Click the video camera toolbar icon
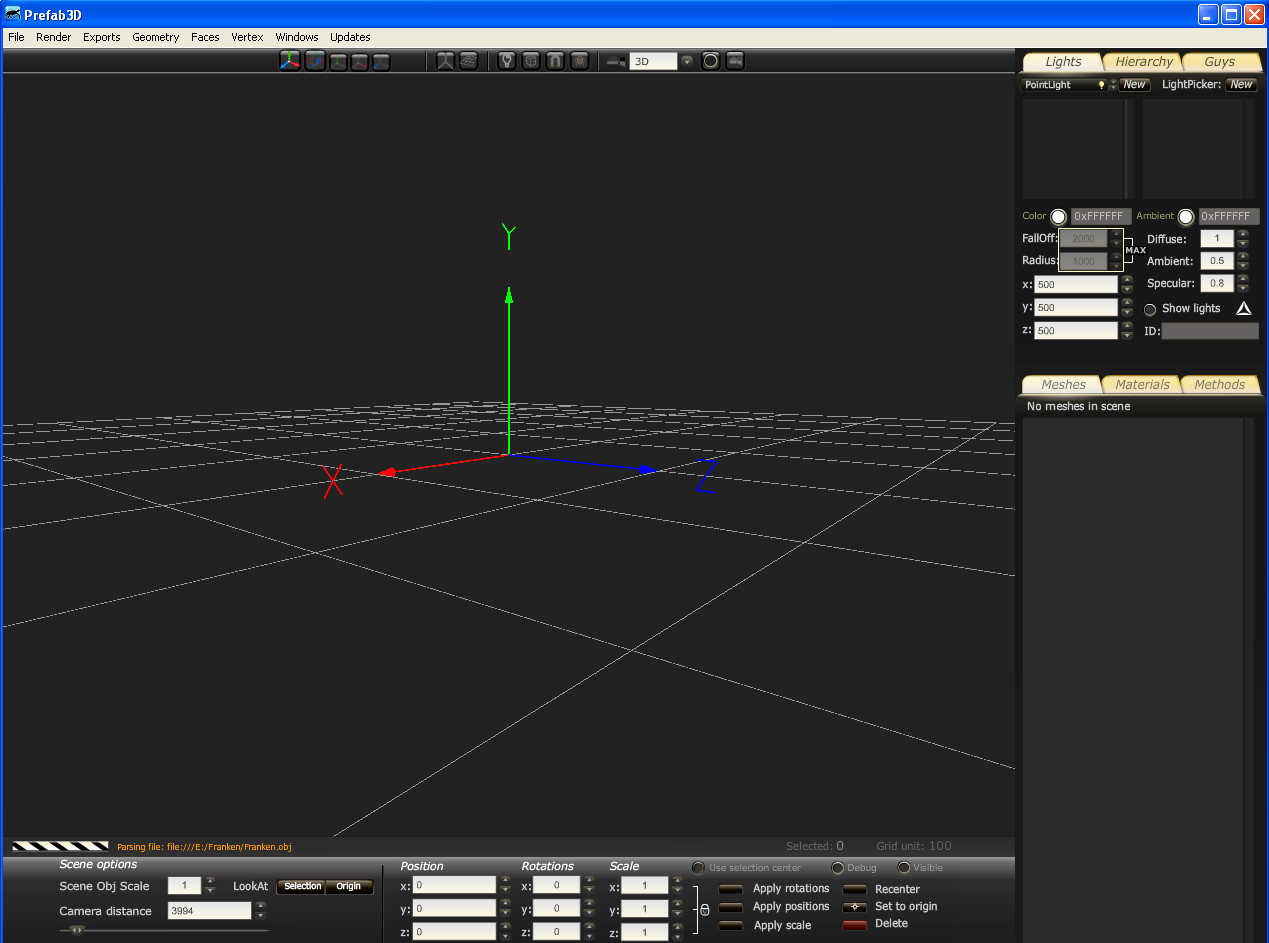Viewport: 1269px width, 943px height. pos(735,61)
